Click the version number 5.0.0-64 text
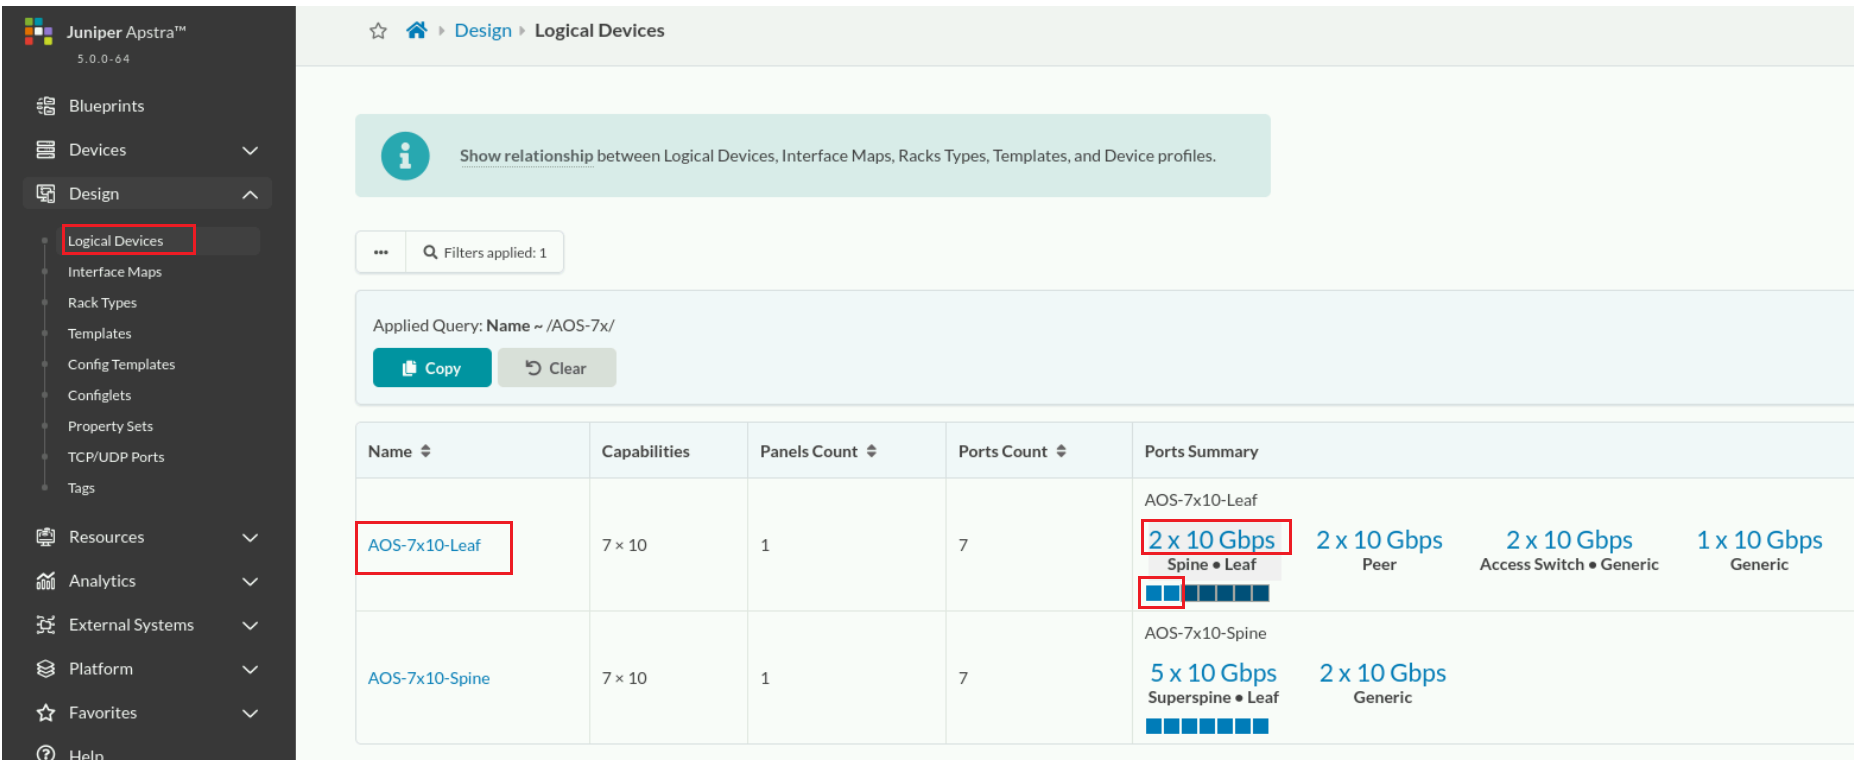 (103, 59)
